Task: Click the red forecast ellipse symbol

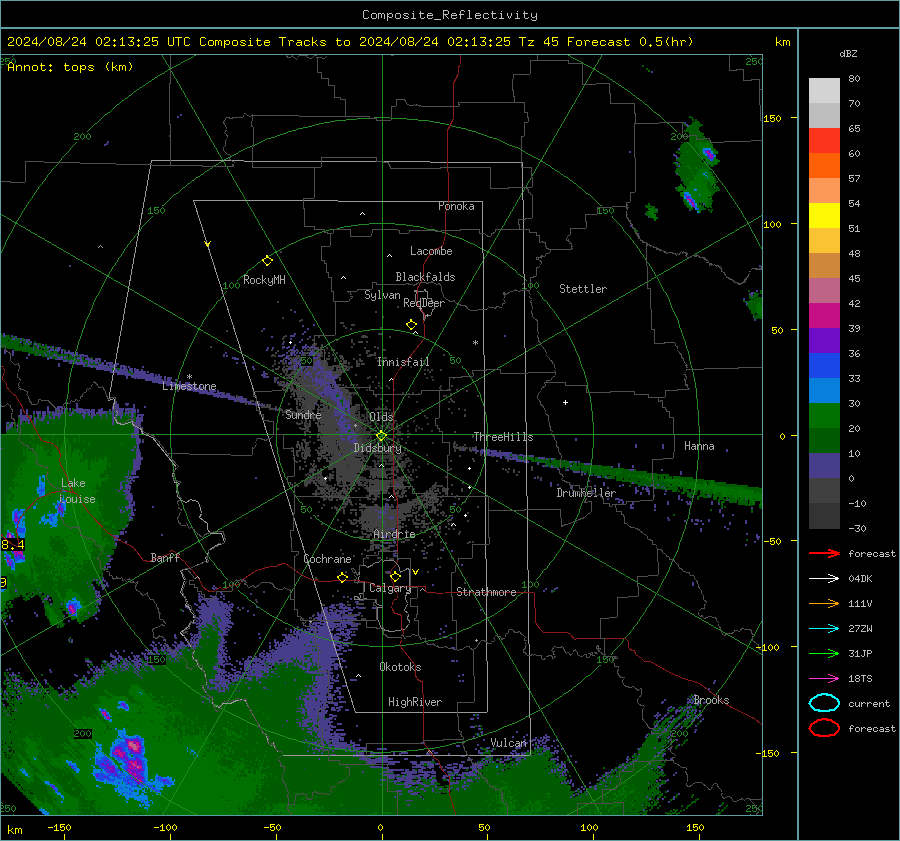Action: (x=824, y=728)
